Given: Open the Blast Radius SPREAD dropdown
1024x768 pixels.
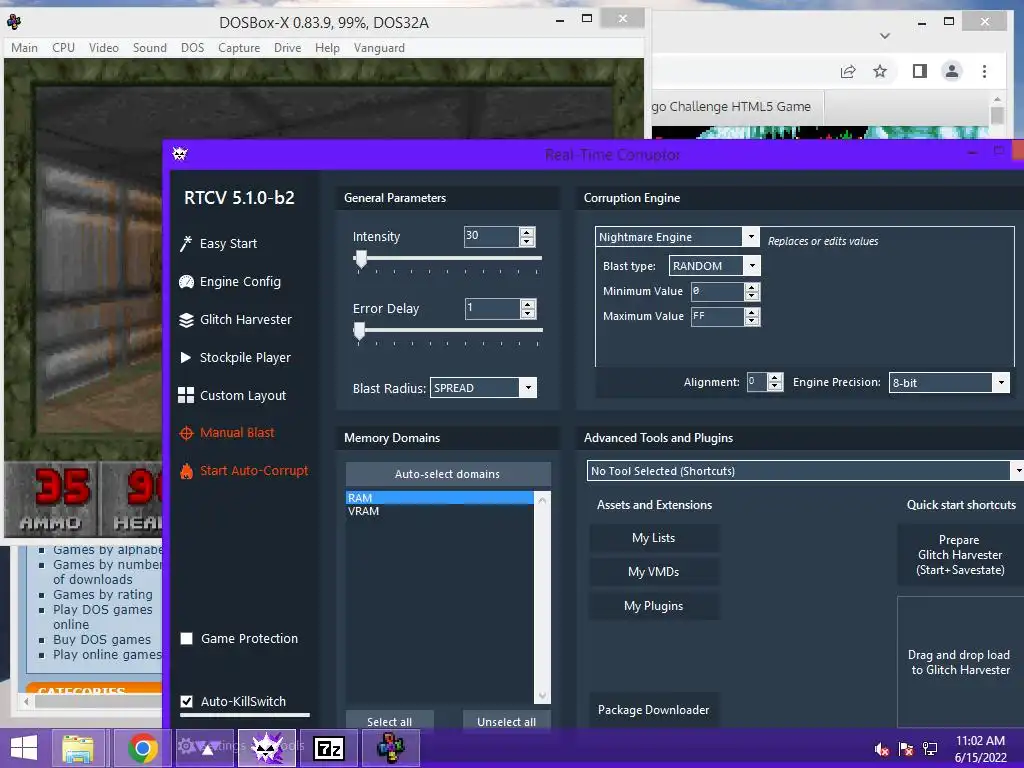Looking at the screenshot, I should click(x=528, y=388).
